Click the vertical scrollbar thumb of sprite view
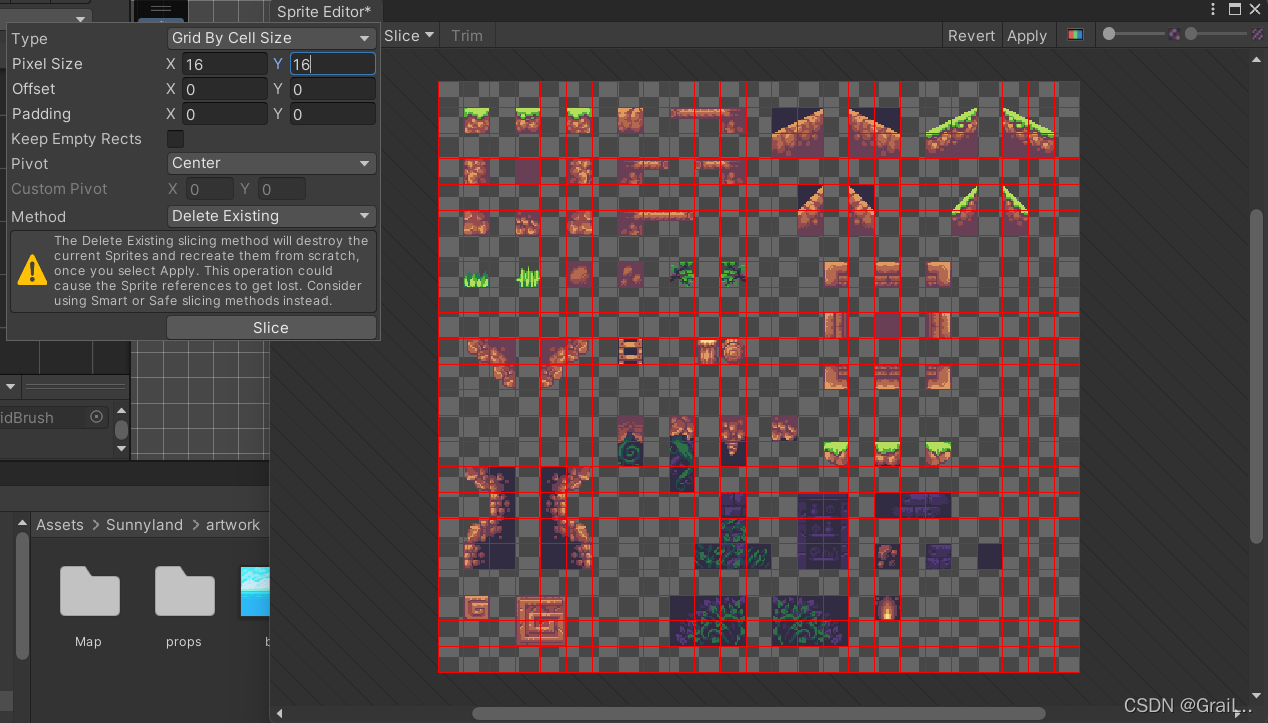1268x723 pixels. (1258, 376)
